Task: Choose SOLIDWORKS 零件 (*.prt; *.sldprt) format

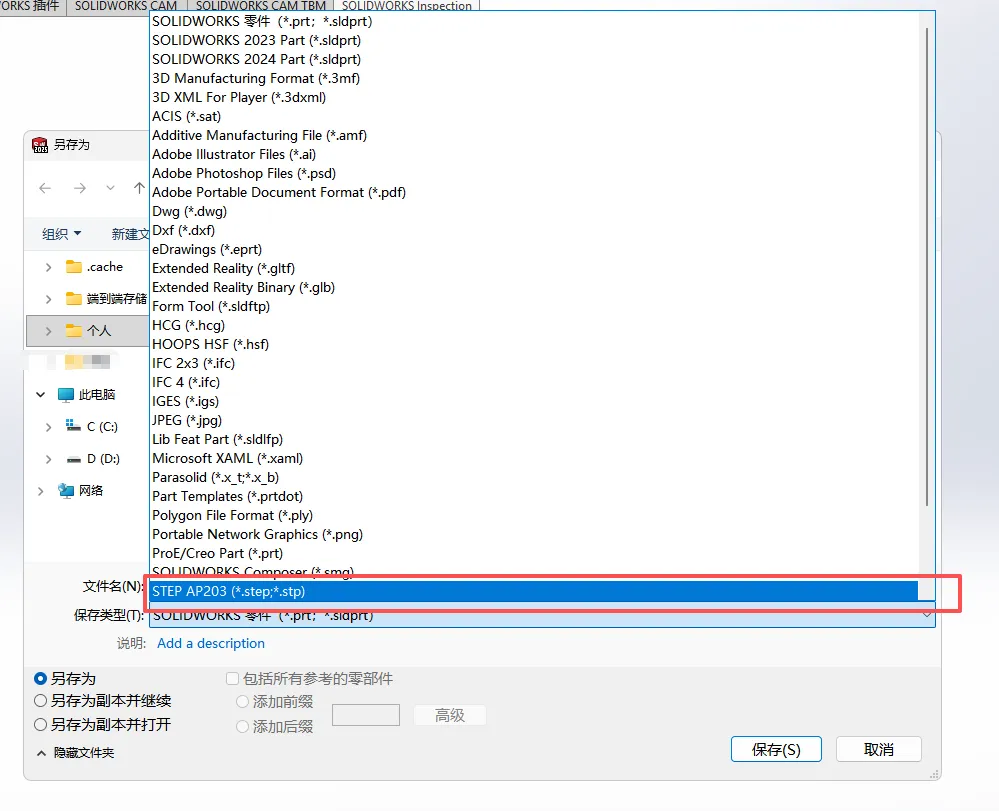Action: (x=535, y=21)
